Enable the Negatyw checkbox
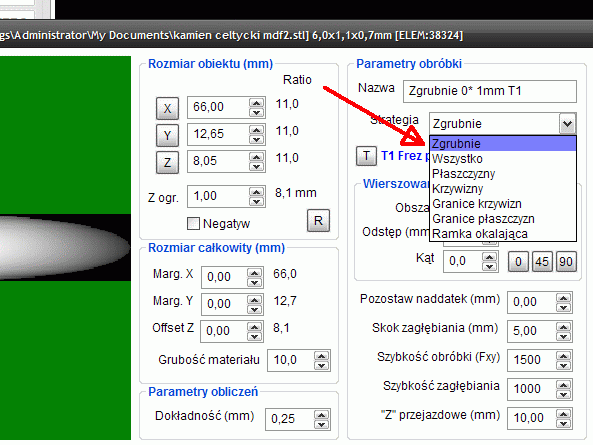Image resolution: width=593 pixels, height=445 pixels. (193, 223)
